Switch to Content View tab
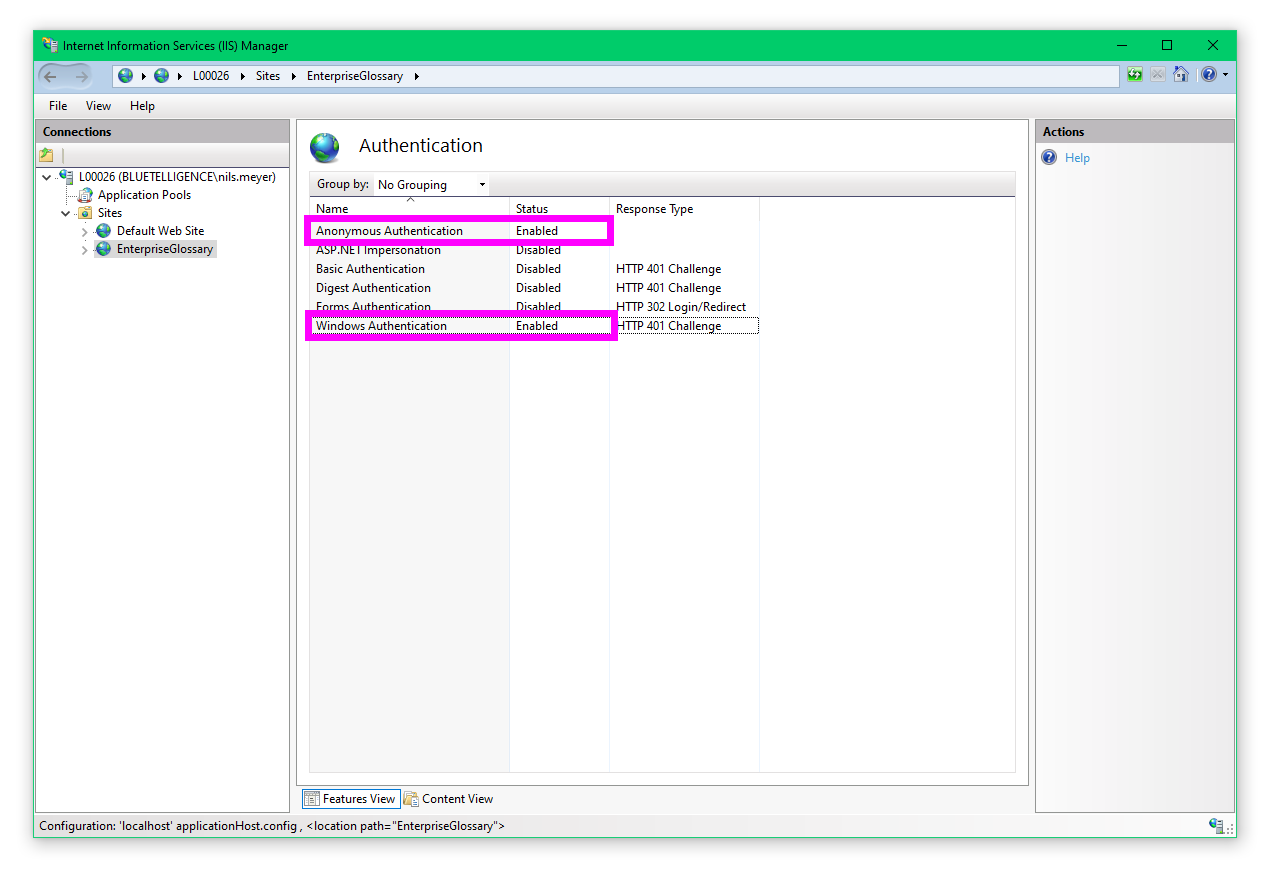The height and width of the screenshot is (873, 1271). 448,799
